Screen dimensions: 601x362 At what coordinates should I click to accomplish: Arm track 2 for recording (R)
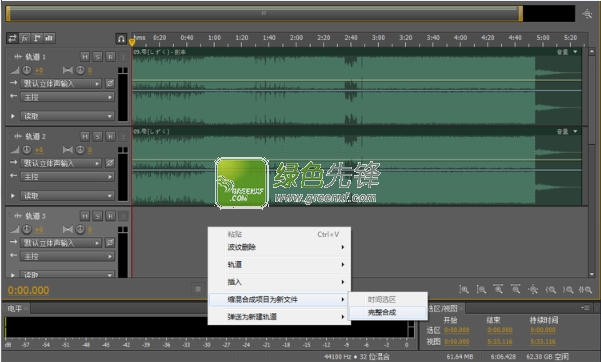point(110,137)
